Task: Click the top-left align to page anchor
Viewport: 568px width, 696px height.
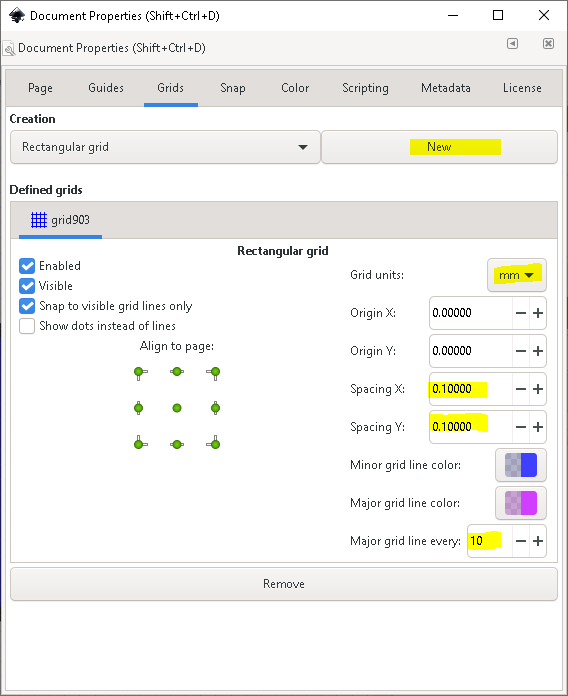Action: 140,372
